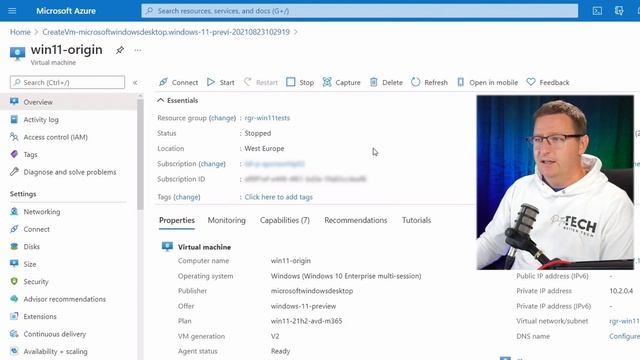Collapse the Essentials section
The height and width of the screenshot is (360, 640).
178,100
